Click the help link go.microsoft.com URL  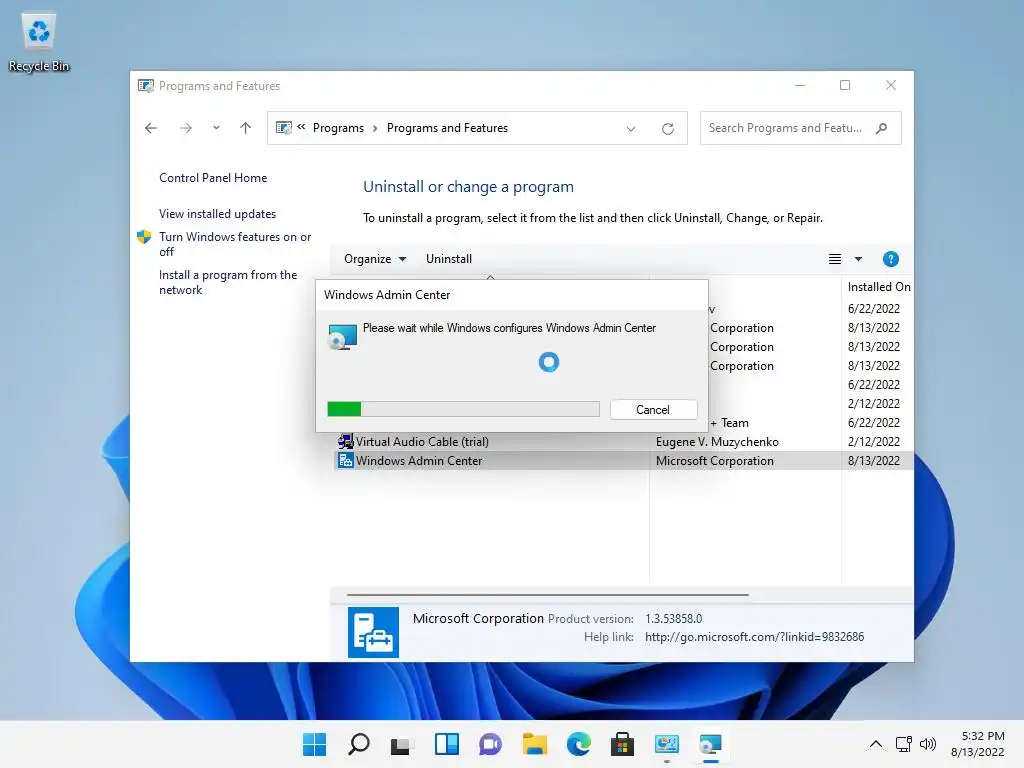click(754, 637)
